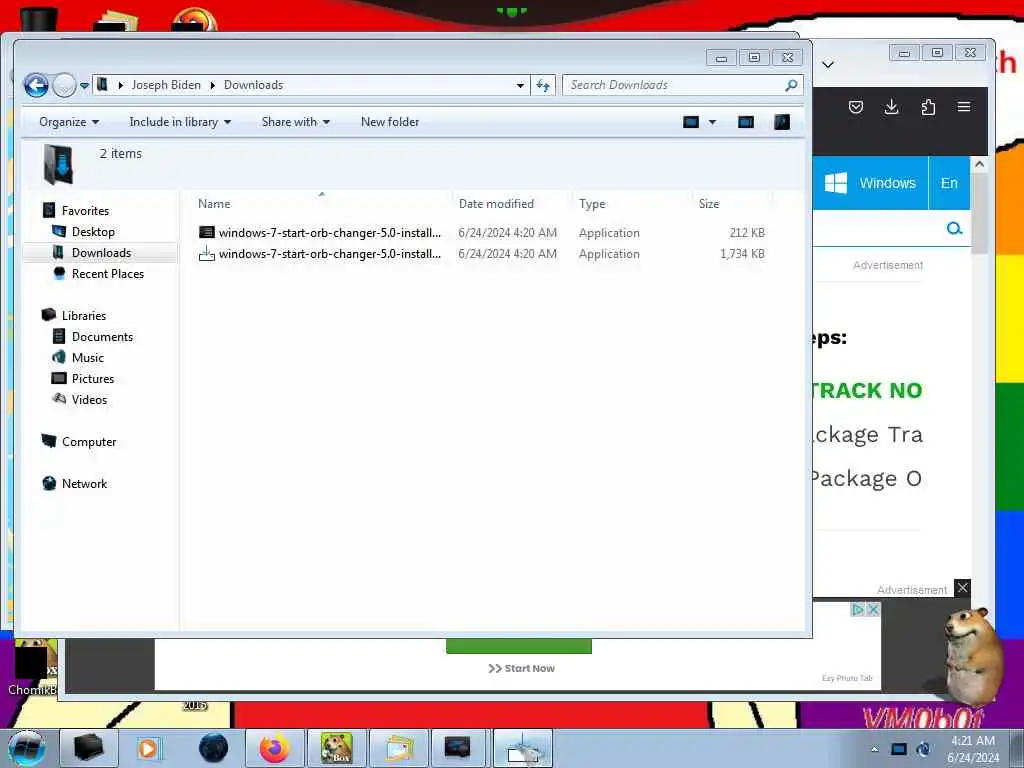Screen dimensions: 1024x768
Task: Open Firefox downloads panel icon
Action: click(x=891, y=107)
